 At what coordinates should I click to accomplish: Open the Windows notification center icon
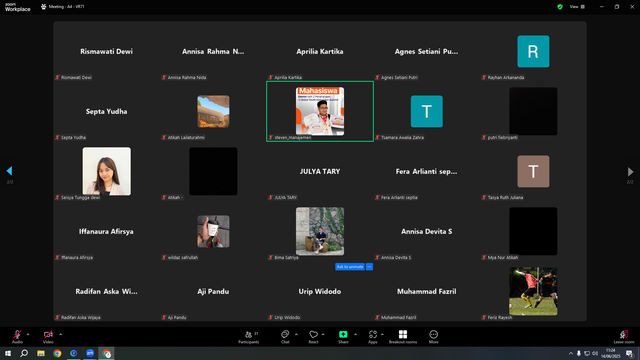pos(629,353)
